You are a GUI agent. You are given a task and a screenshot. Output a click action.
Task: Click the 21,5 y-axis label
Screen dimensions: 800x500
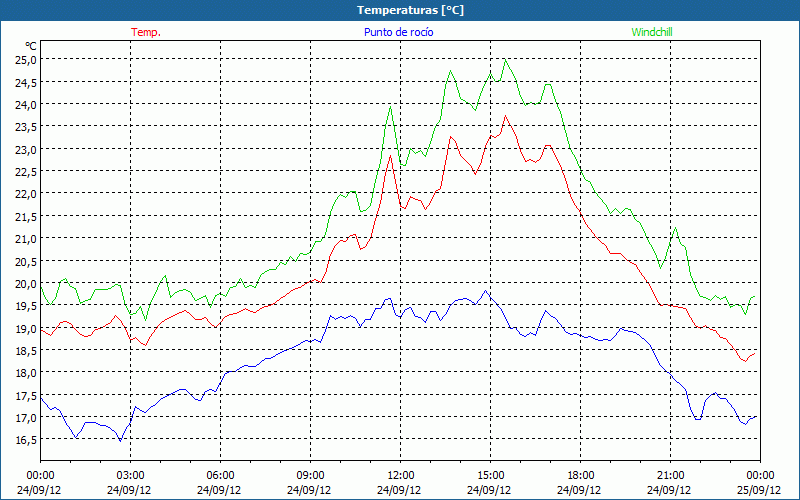(26, 216)
